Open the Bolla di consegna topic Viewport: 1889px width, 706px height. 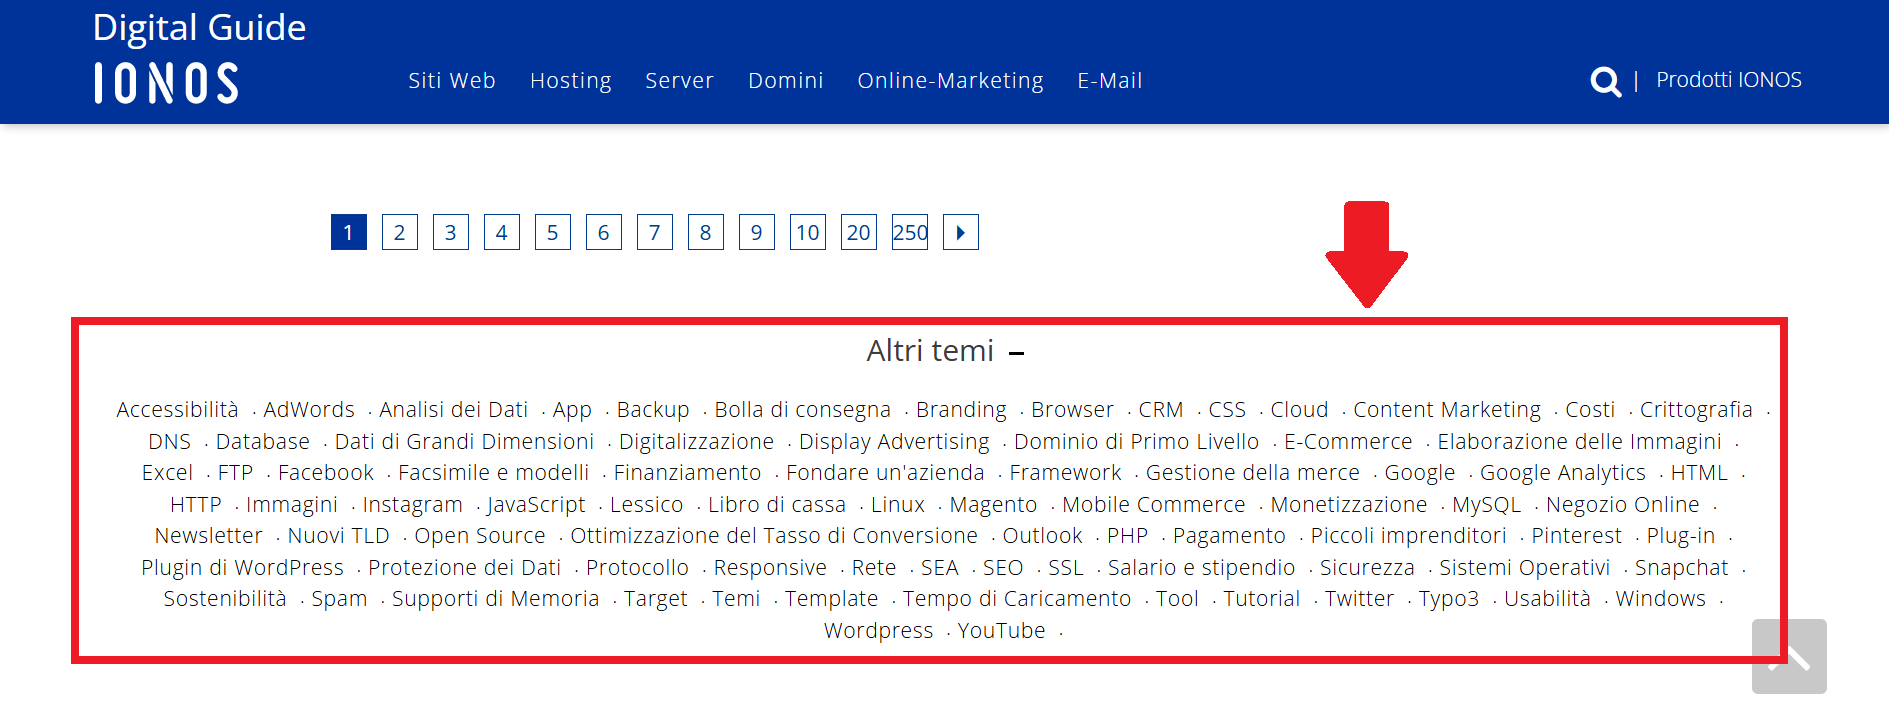point(802,409)
